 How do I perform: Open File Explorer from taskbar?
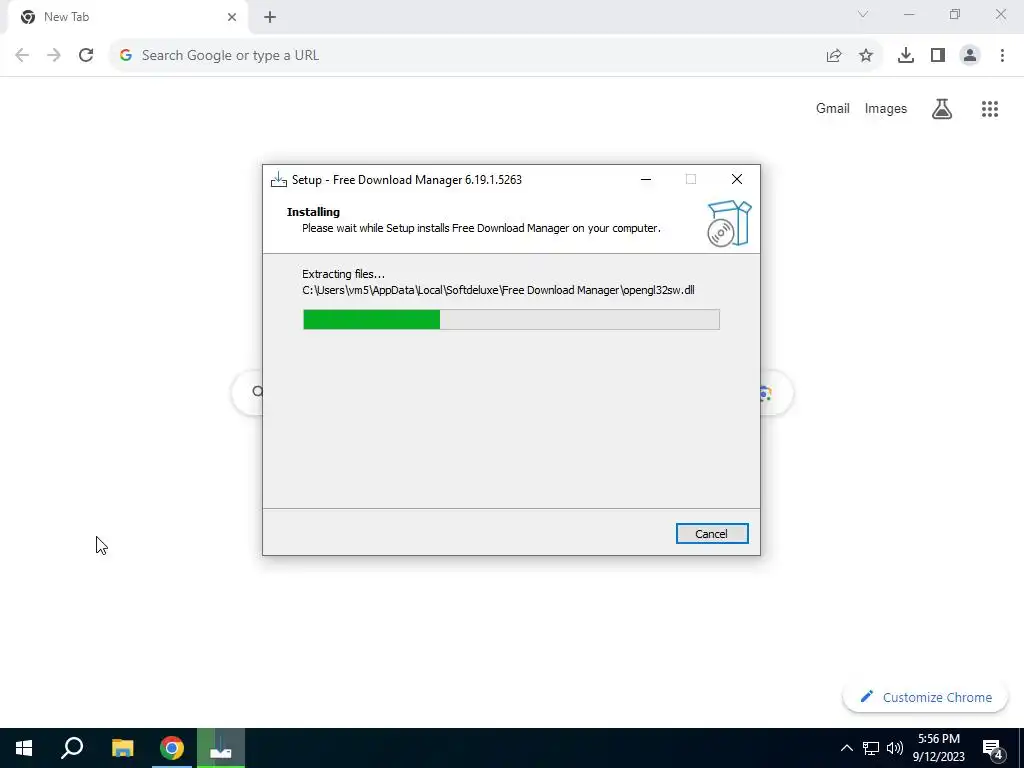[122, 748]
